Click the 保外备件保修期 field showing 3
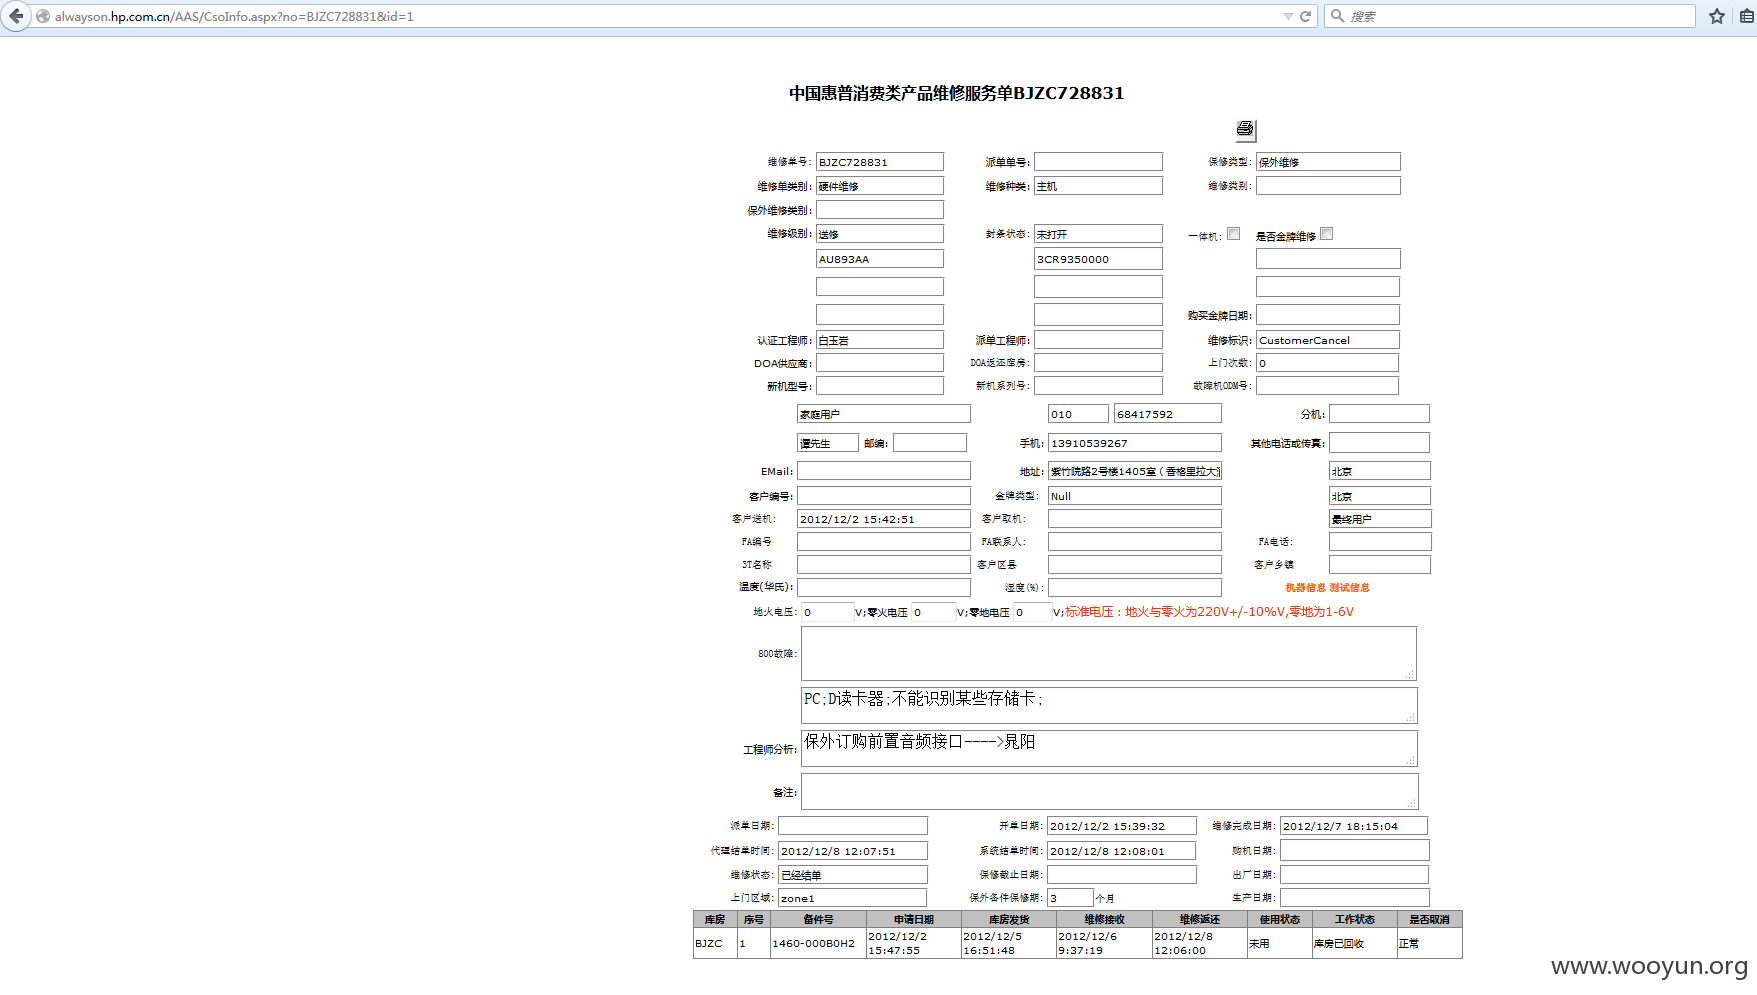This screenshot has width=1757, height=995. click(1070, 898)
